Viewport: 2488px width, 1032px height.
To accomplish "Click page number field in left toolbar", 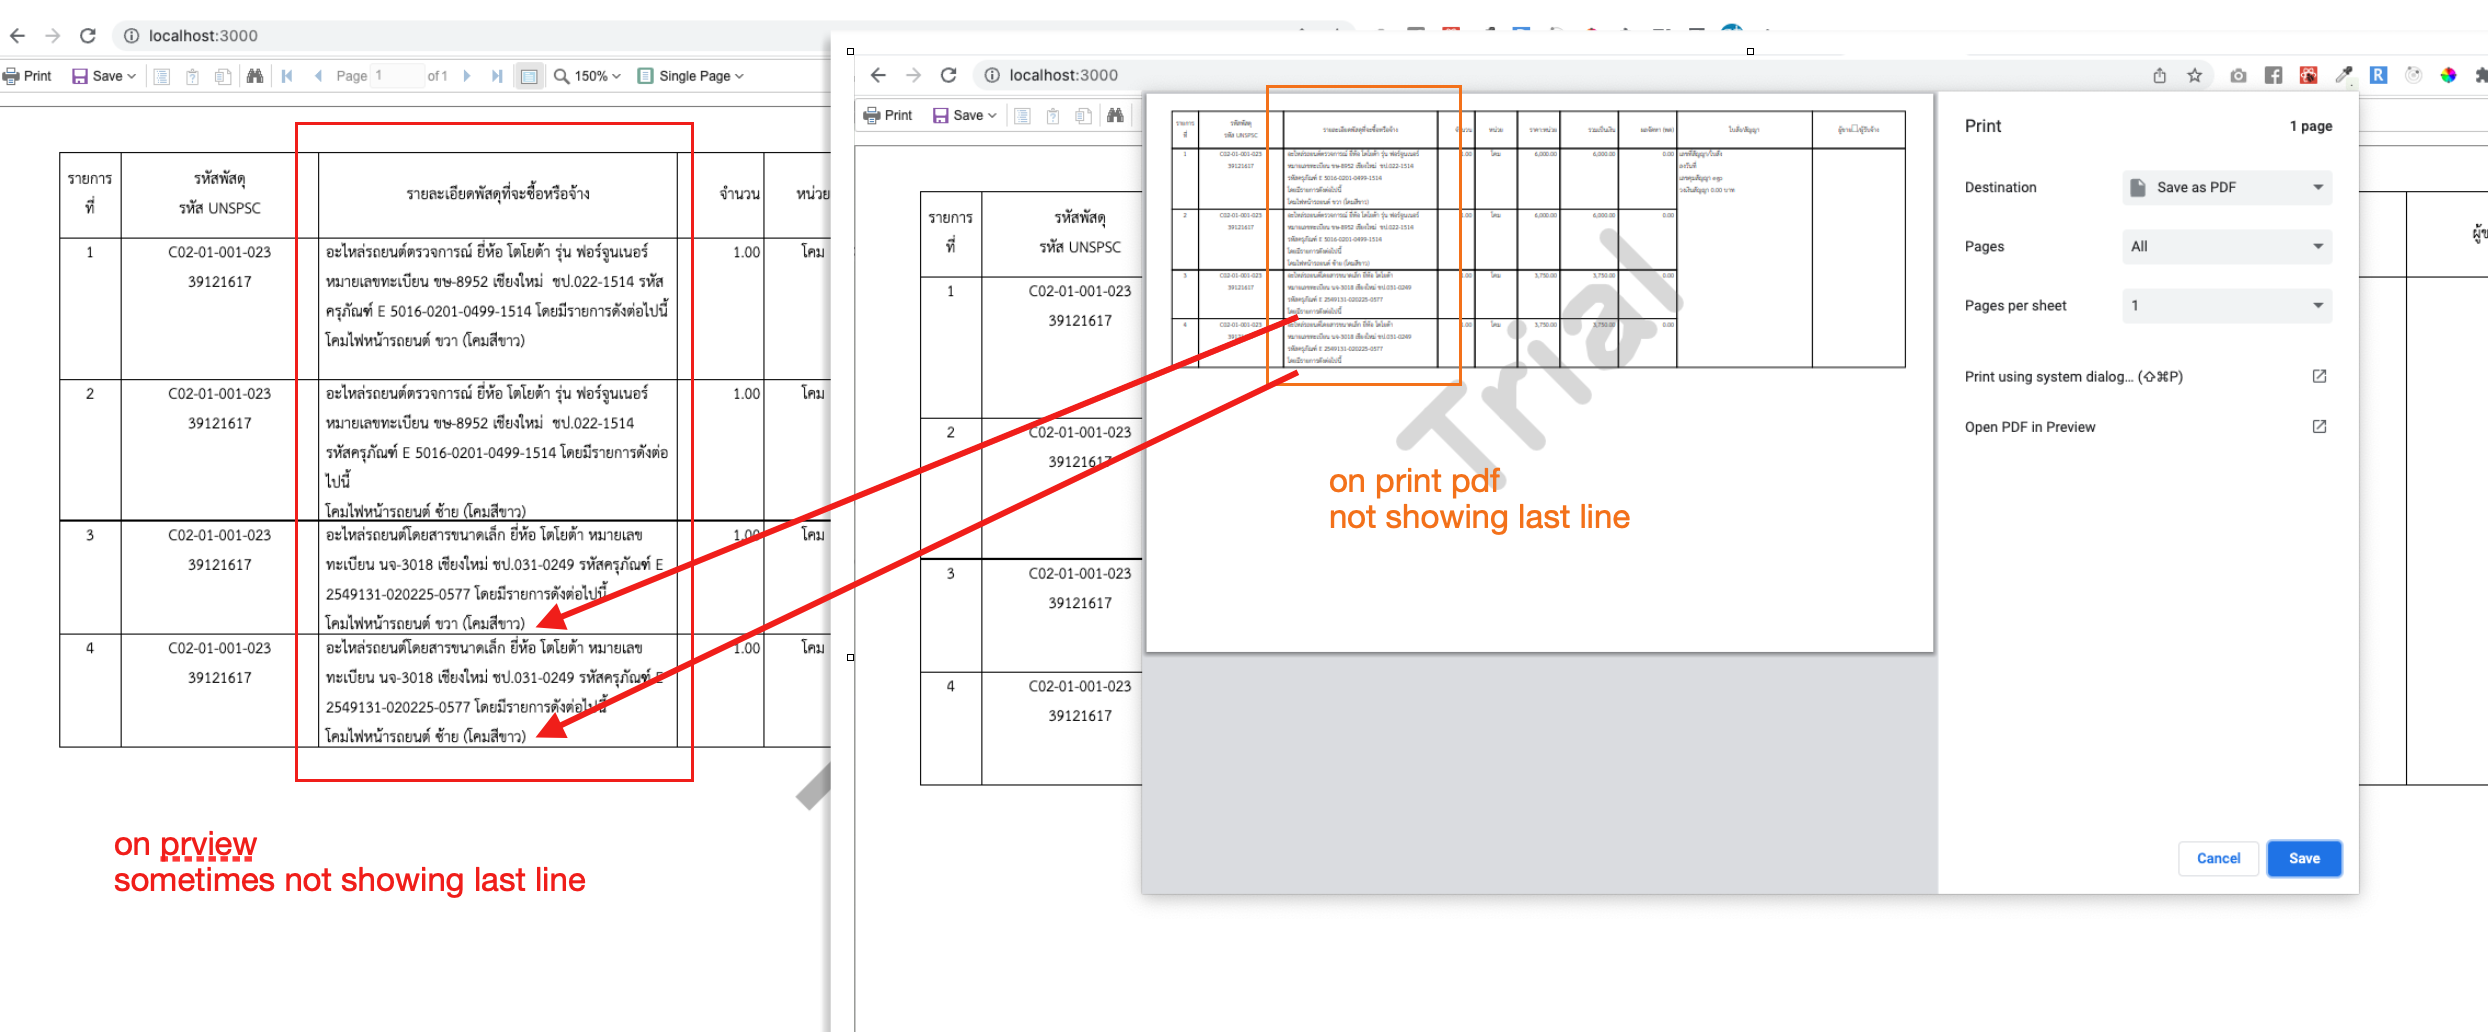I will pos(397,76).
